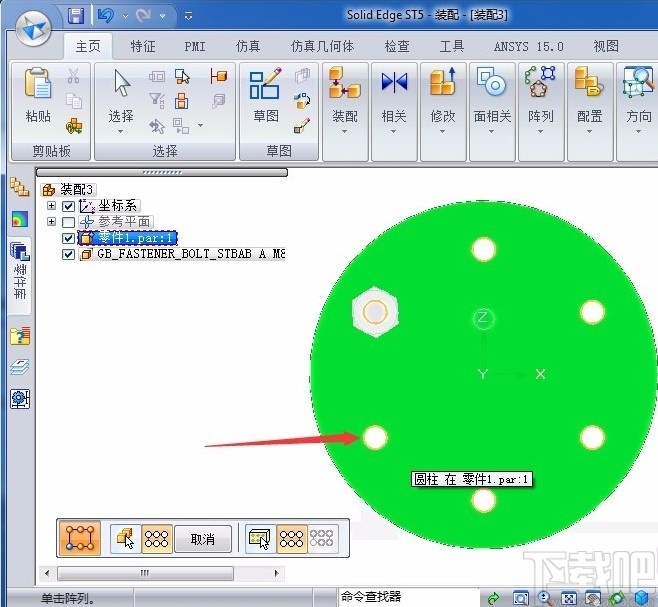The width and height of the screenshot is (658, 607).
Task: Click the 选择 arrow select tool
Action: tap(122, 83)
